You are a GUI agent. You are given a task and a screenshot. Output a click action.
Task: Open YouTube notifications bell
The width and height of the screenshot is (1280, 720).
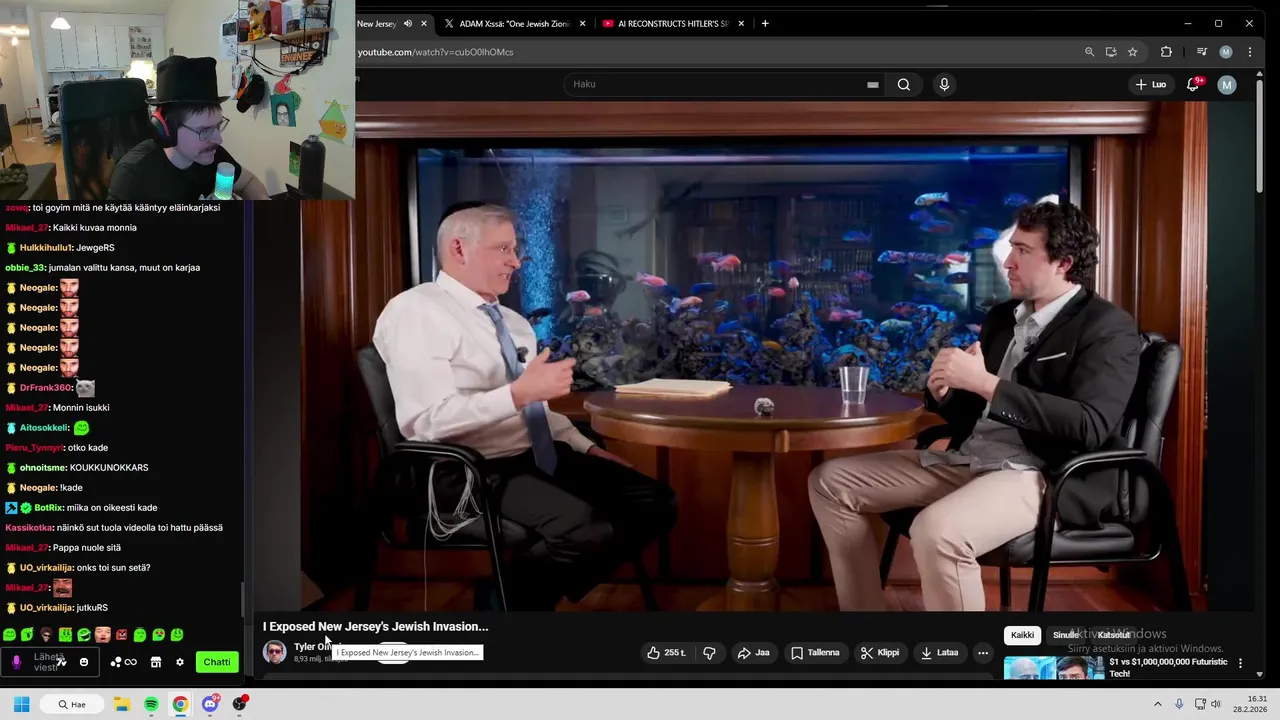[1193, 85]
